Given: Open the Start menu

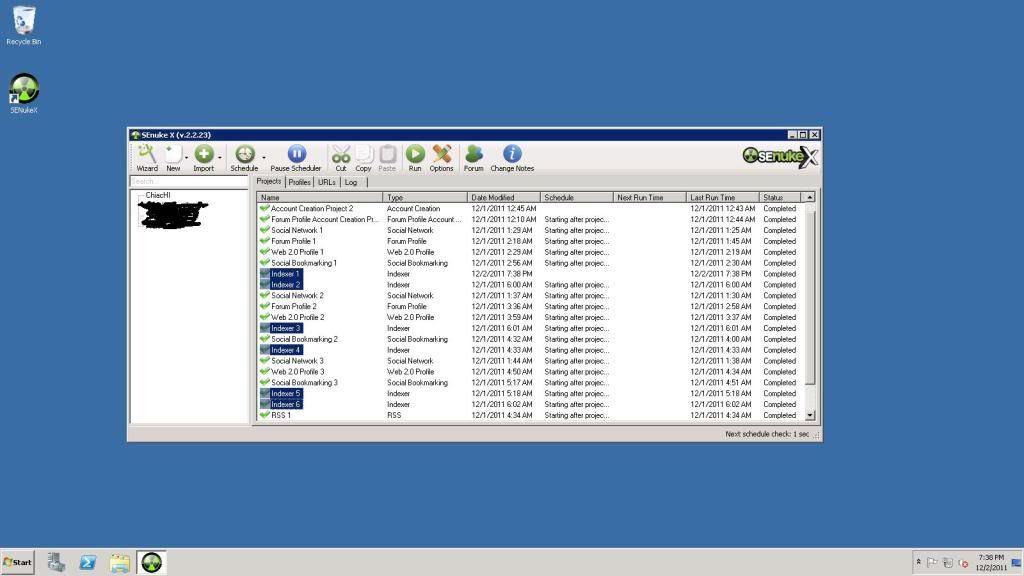Looking at the screenshot, I should point(18,562).
